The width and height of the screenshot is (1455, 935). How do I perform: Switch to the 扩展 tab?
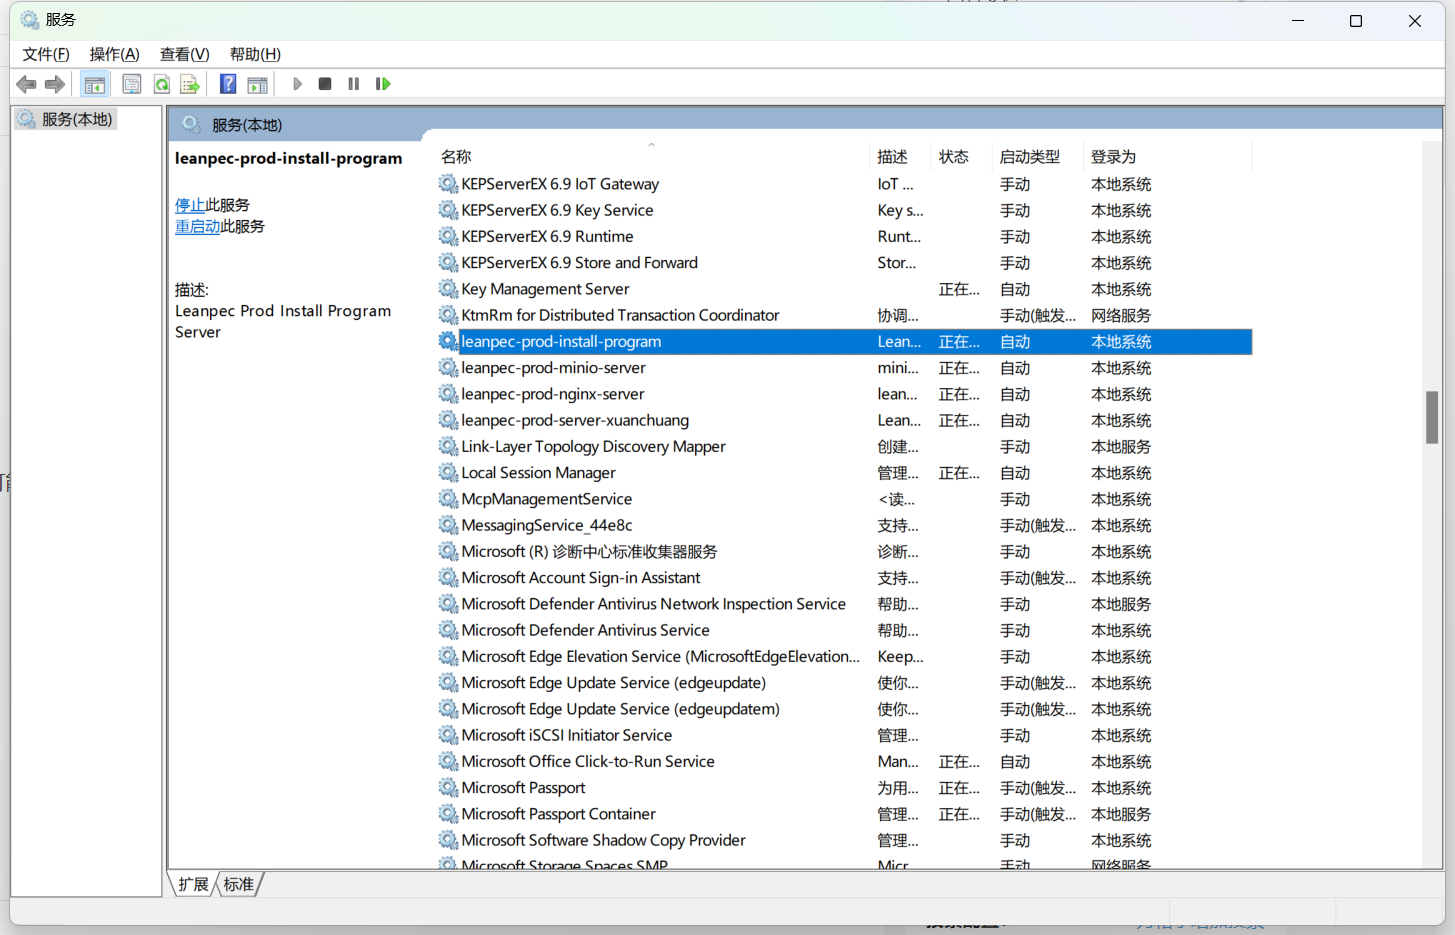pos(193,884)
